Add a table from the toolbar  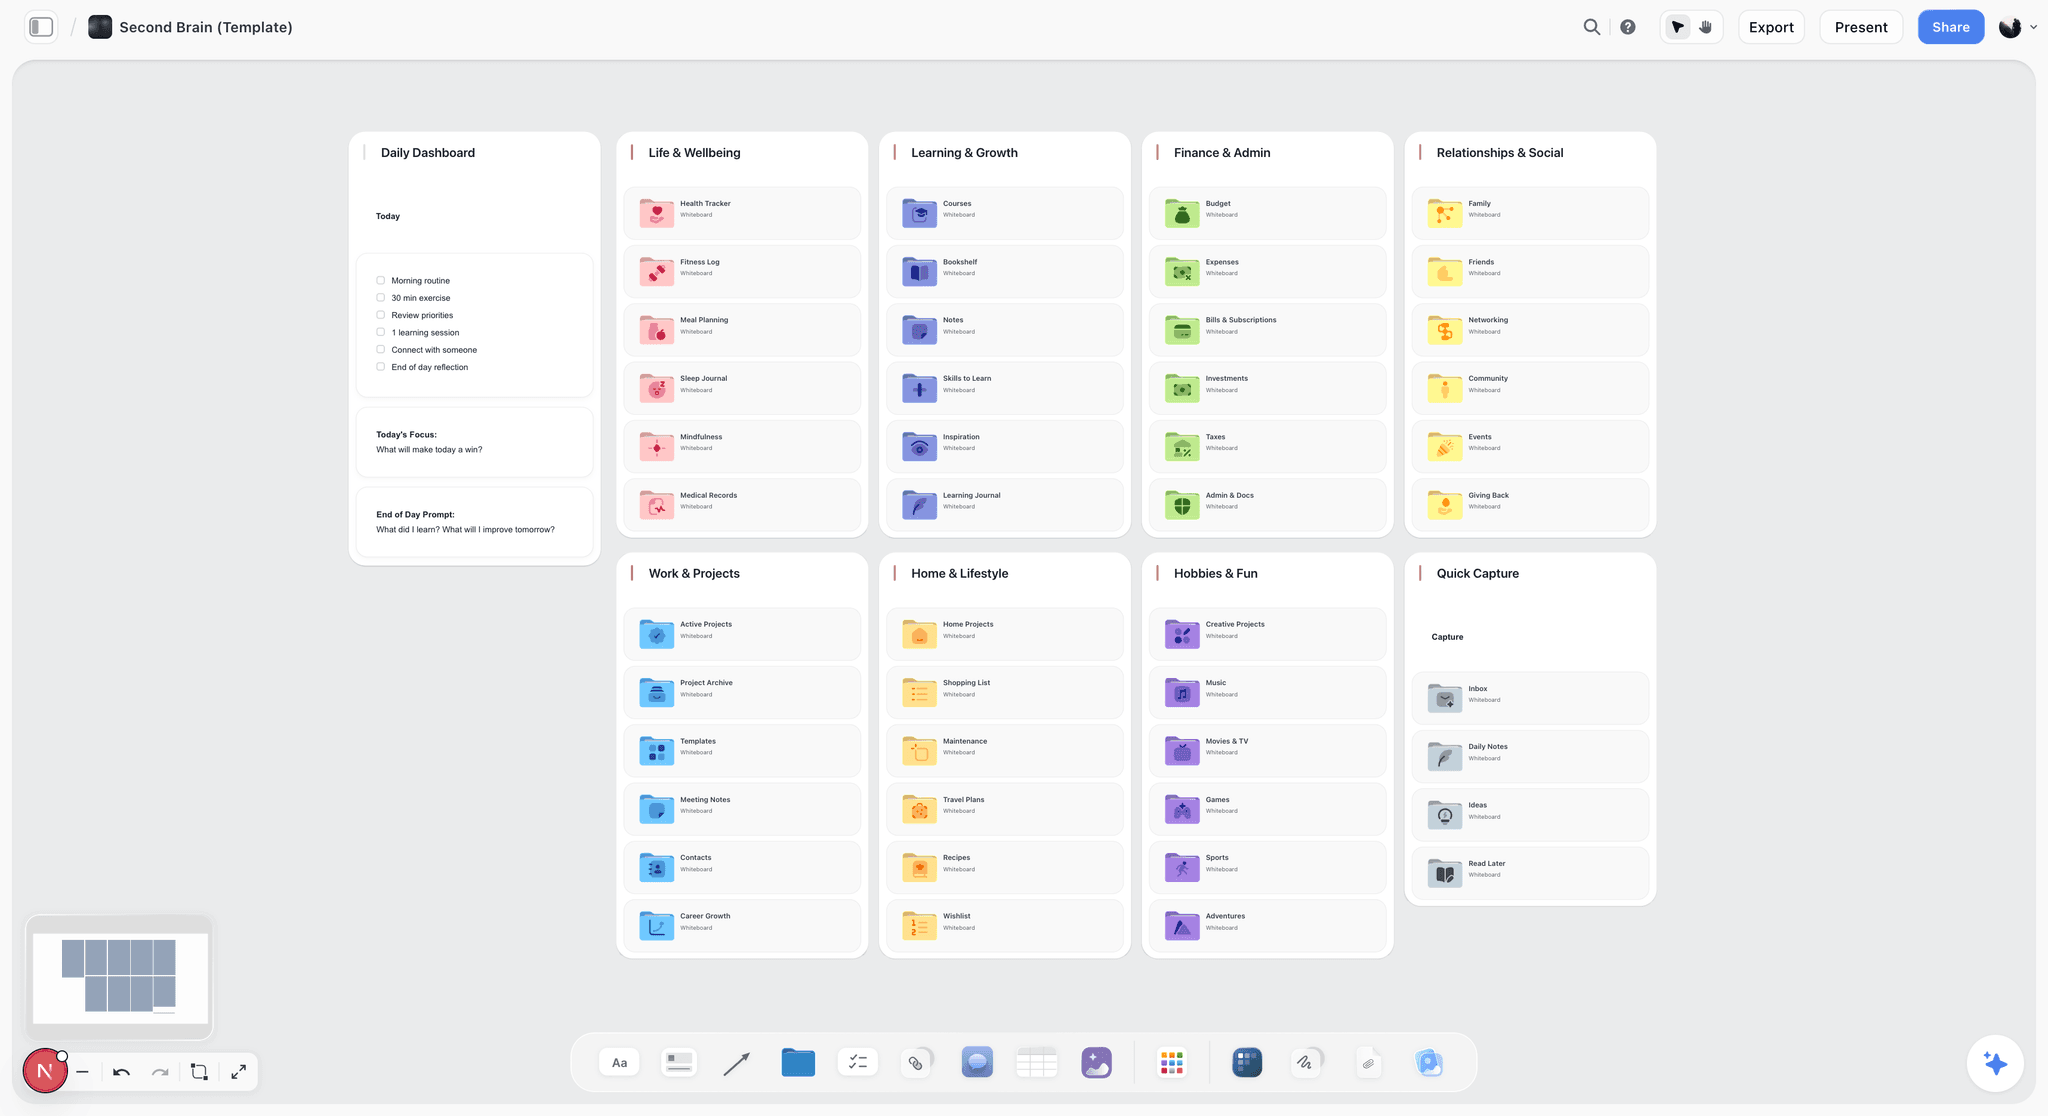point(1037,1062)
